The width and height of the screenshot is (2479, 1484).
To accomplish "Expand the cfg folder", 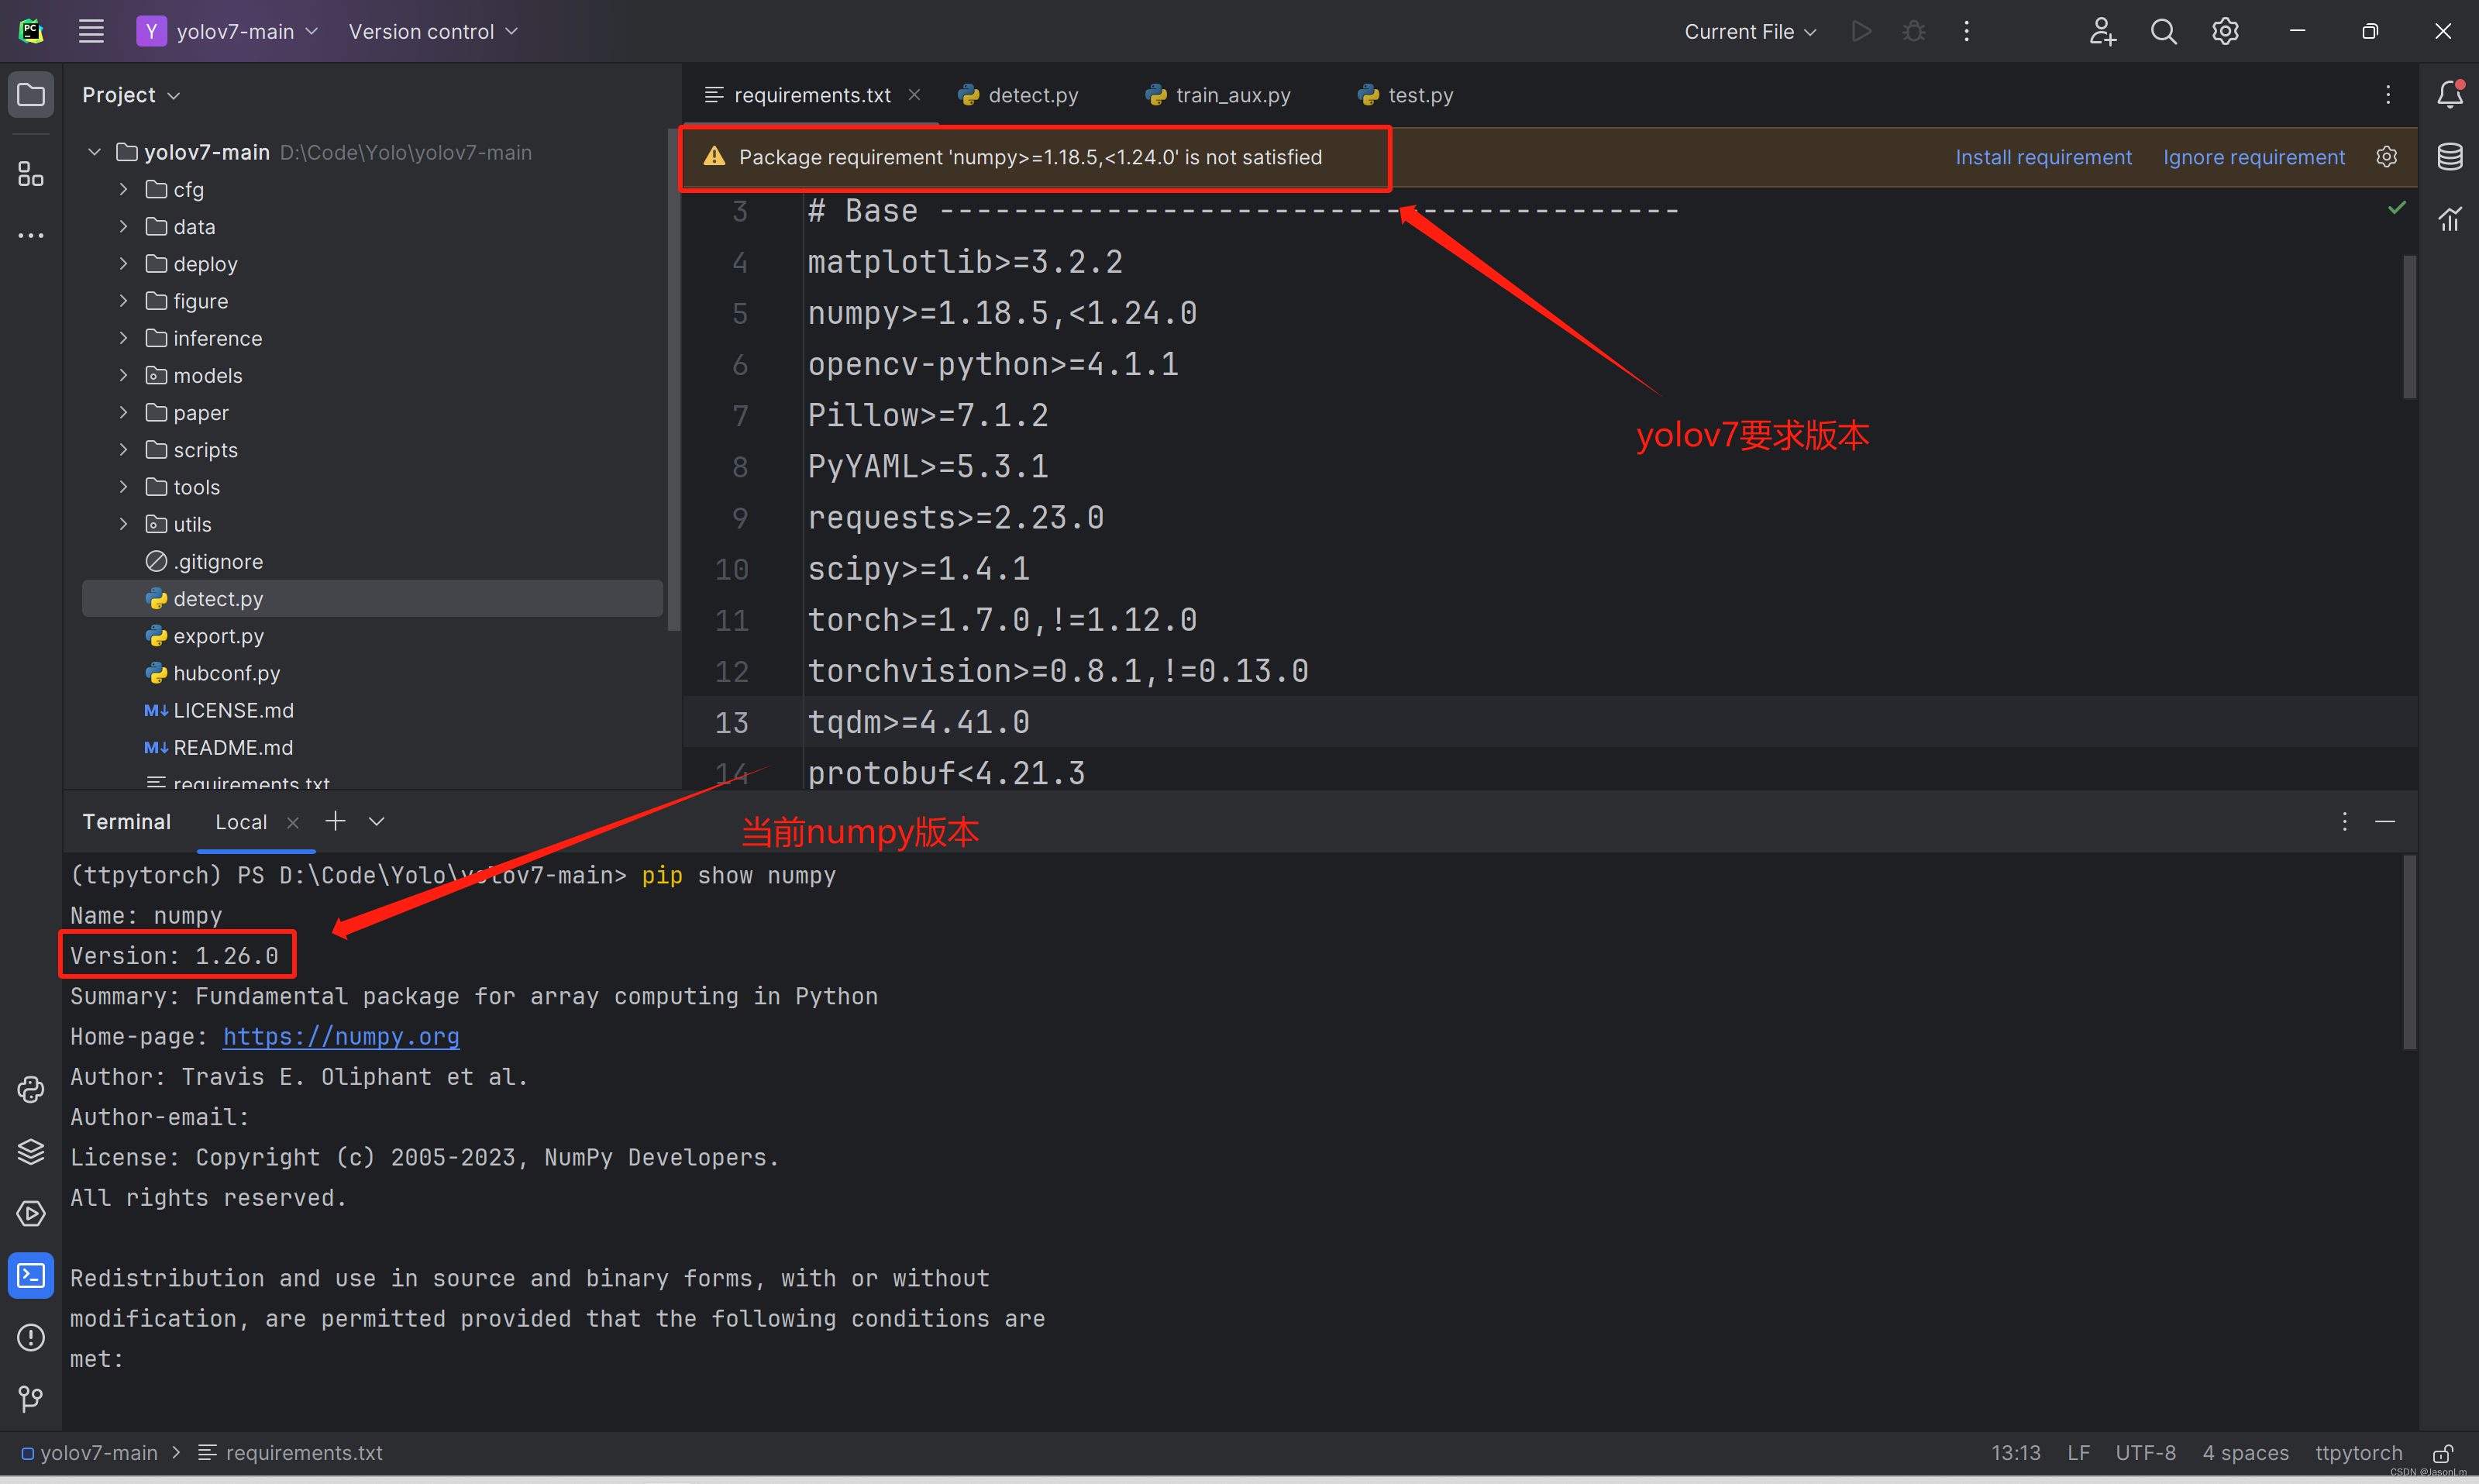I will pyautogui.click(x=124, y=189).
